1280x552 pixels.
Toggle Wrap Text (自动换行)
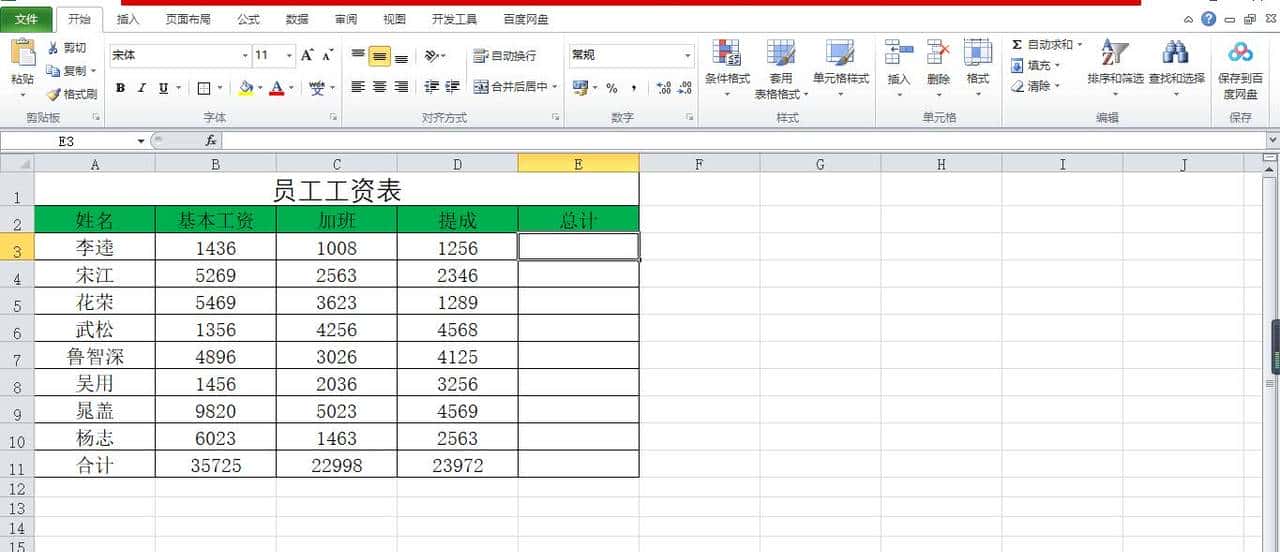click(505, 56)
